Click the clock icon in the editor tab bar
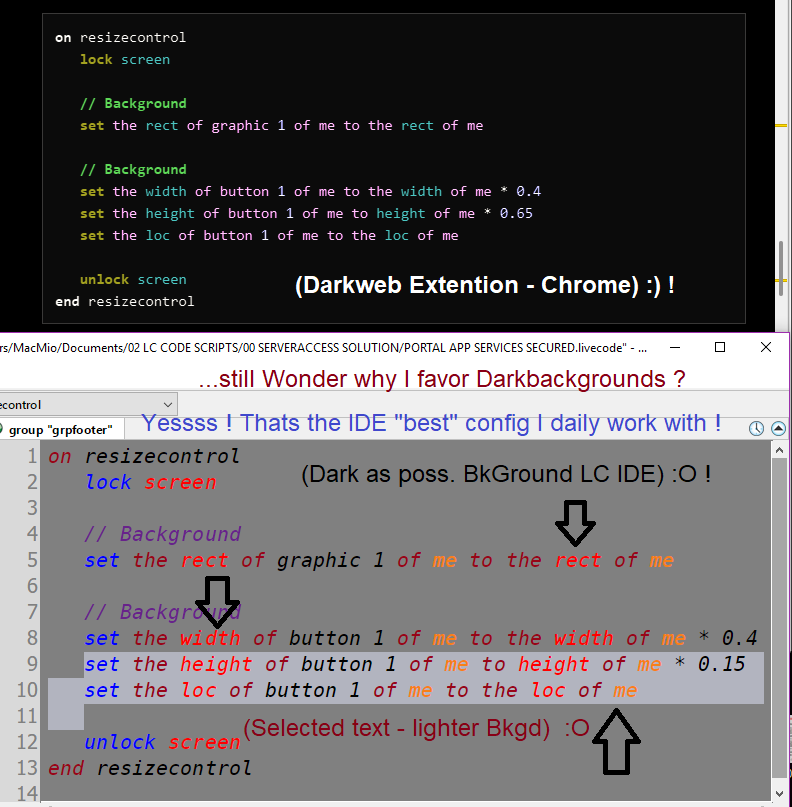792x807 pixels. pyautogui.click(x=756, y=428)
